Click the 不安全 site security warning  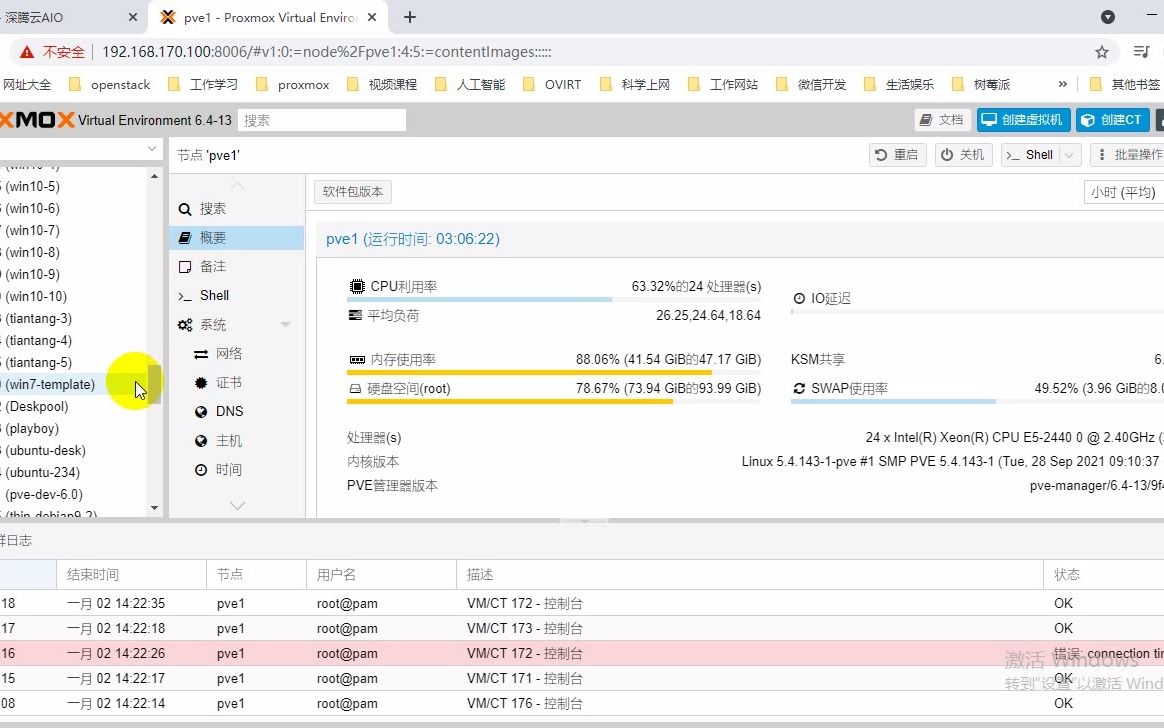[x=53, y=52]
